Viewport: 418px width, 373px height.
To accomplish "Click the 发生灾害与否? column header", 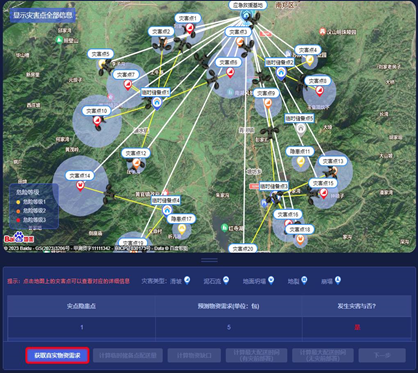I will (x=356, y=306).
